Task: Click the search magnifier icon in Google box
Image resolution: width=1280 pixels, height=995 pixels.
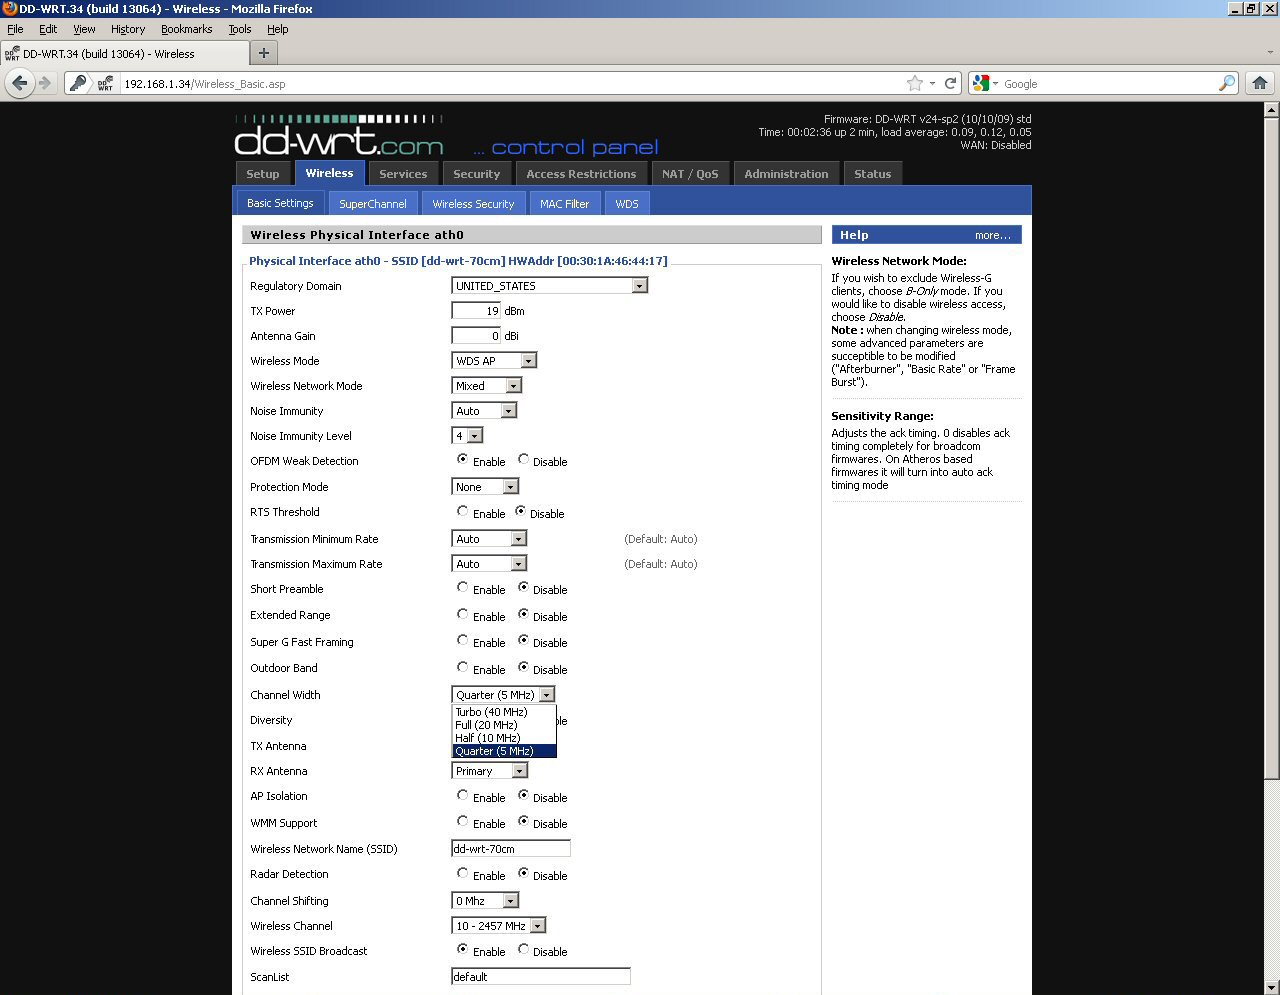Action: (1227, 83)
